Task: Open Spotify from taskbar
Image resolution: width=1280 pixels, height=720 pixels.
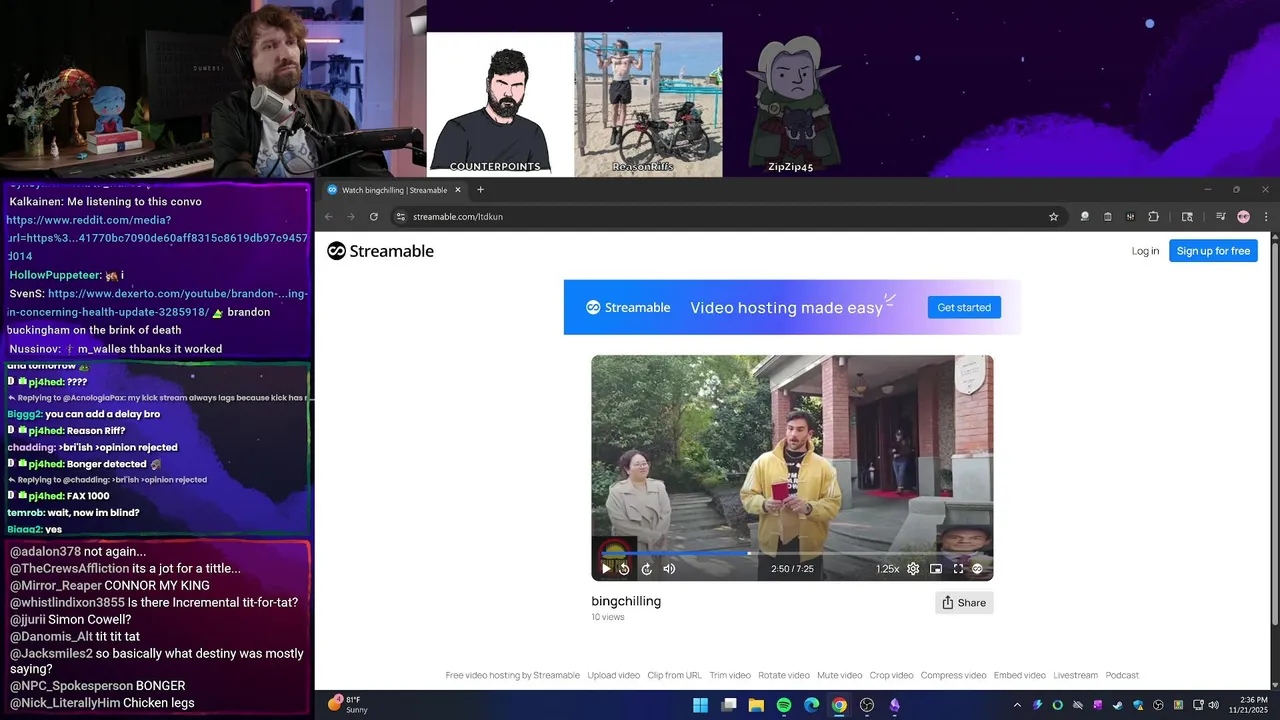Action: (784, 705)
